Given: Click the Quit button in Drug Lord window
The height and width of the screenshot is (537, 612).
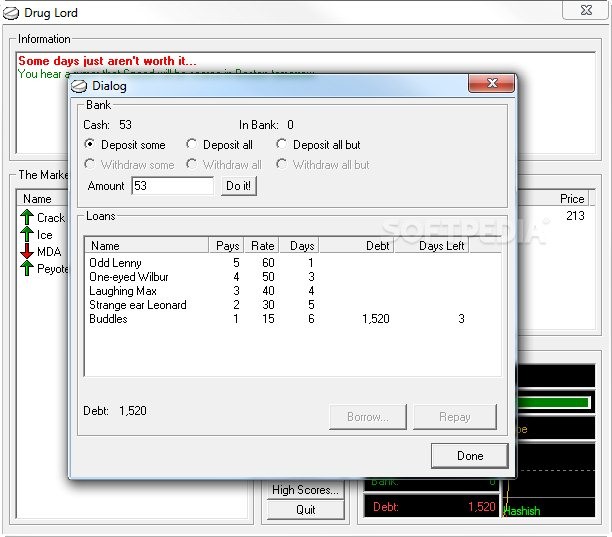Looking at the screenshot, I should click(x=306, y=510).
